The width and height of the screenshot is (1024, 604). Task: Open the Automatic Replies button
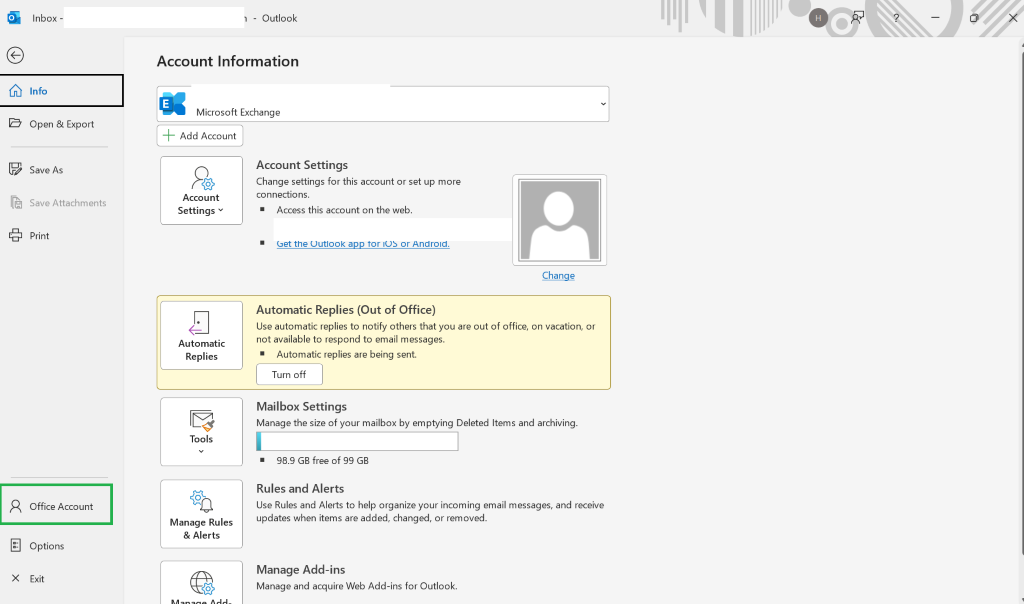[x=201, y=336]
